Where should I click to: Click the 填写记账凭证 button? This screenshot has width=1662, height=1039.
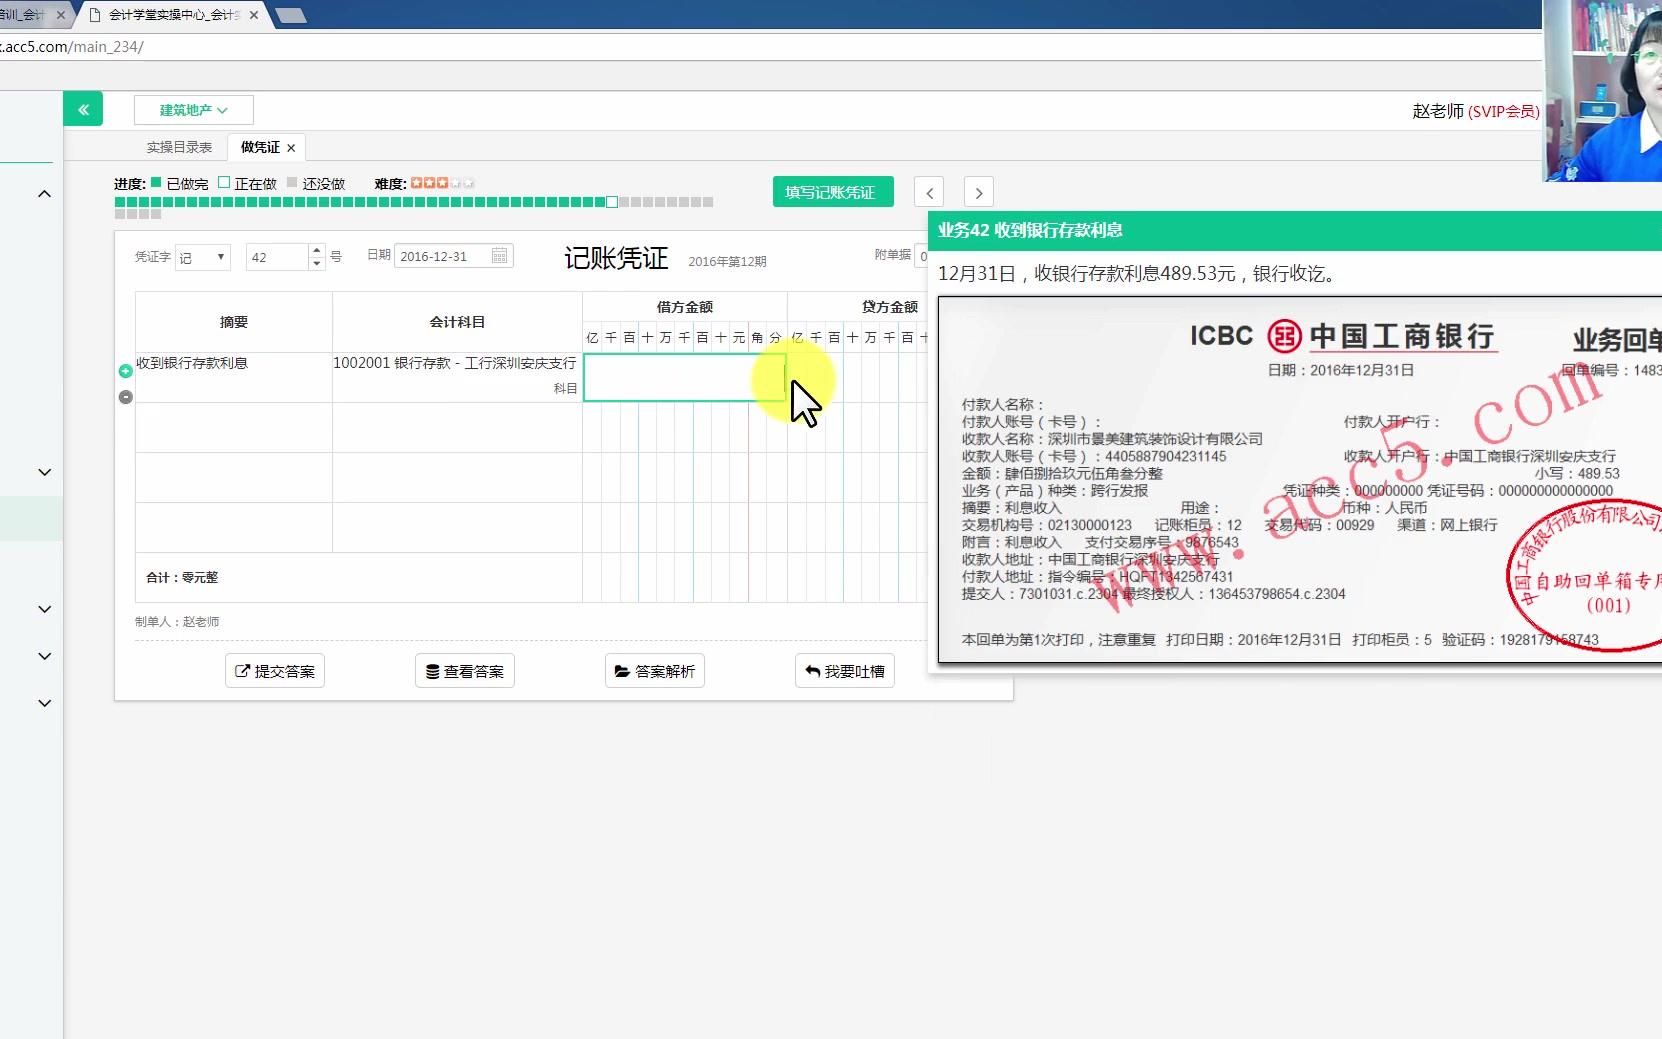pos(833,191)
